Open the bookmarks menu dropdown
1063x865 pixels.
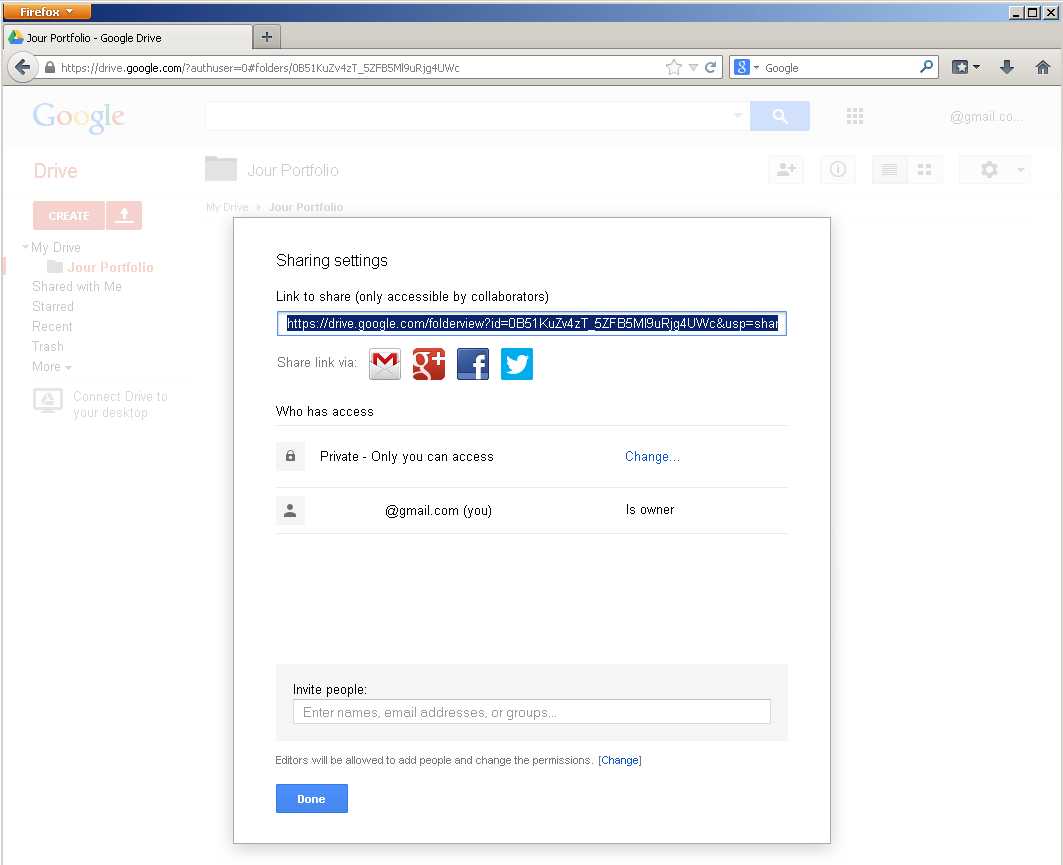966,68
